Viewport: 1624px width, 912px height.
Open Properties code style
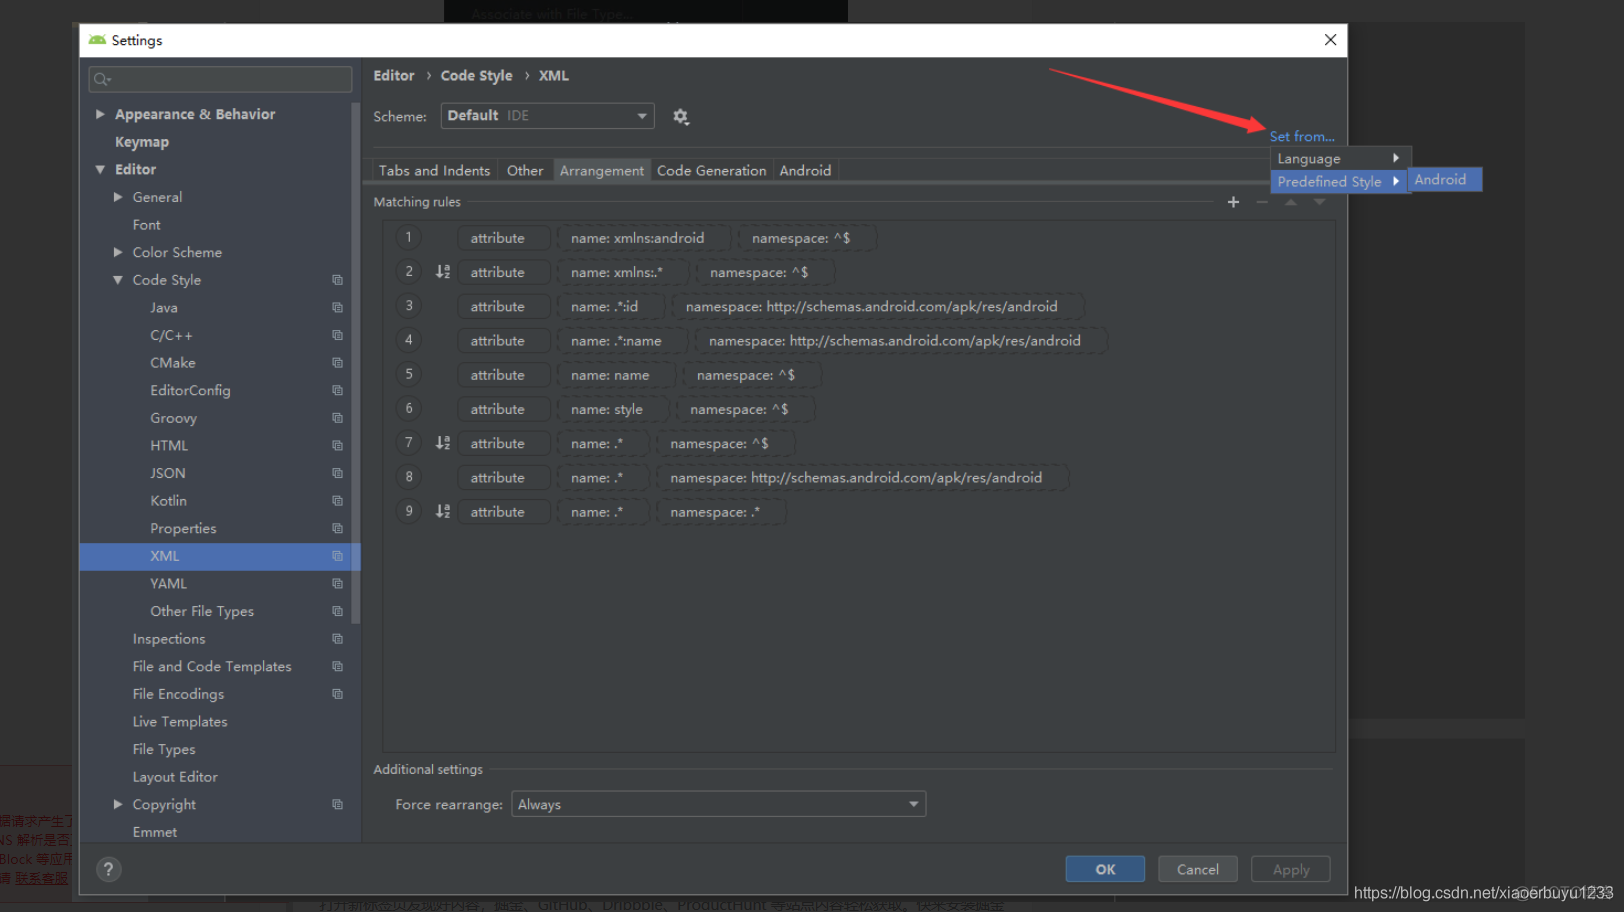183,528
